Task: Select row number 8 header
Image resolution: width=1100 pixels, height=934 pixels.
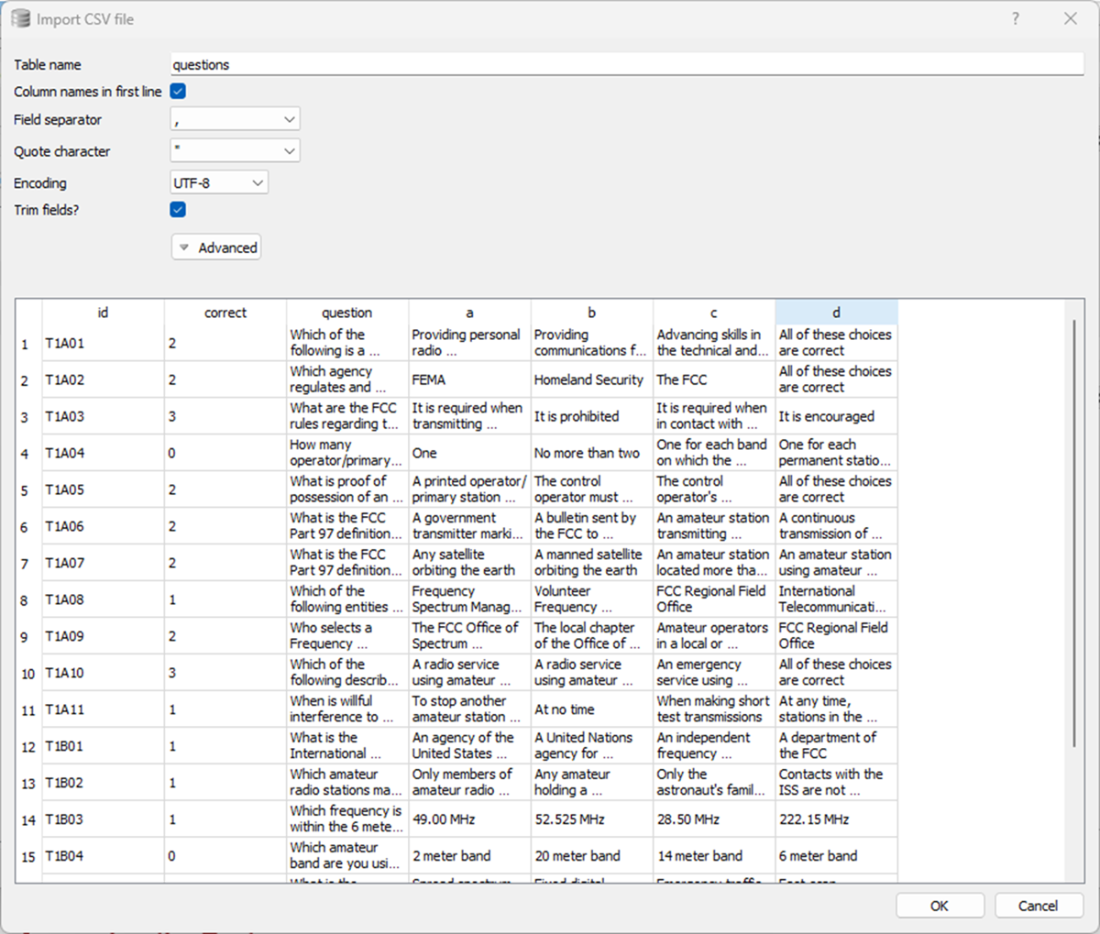Action: [28, 599]
